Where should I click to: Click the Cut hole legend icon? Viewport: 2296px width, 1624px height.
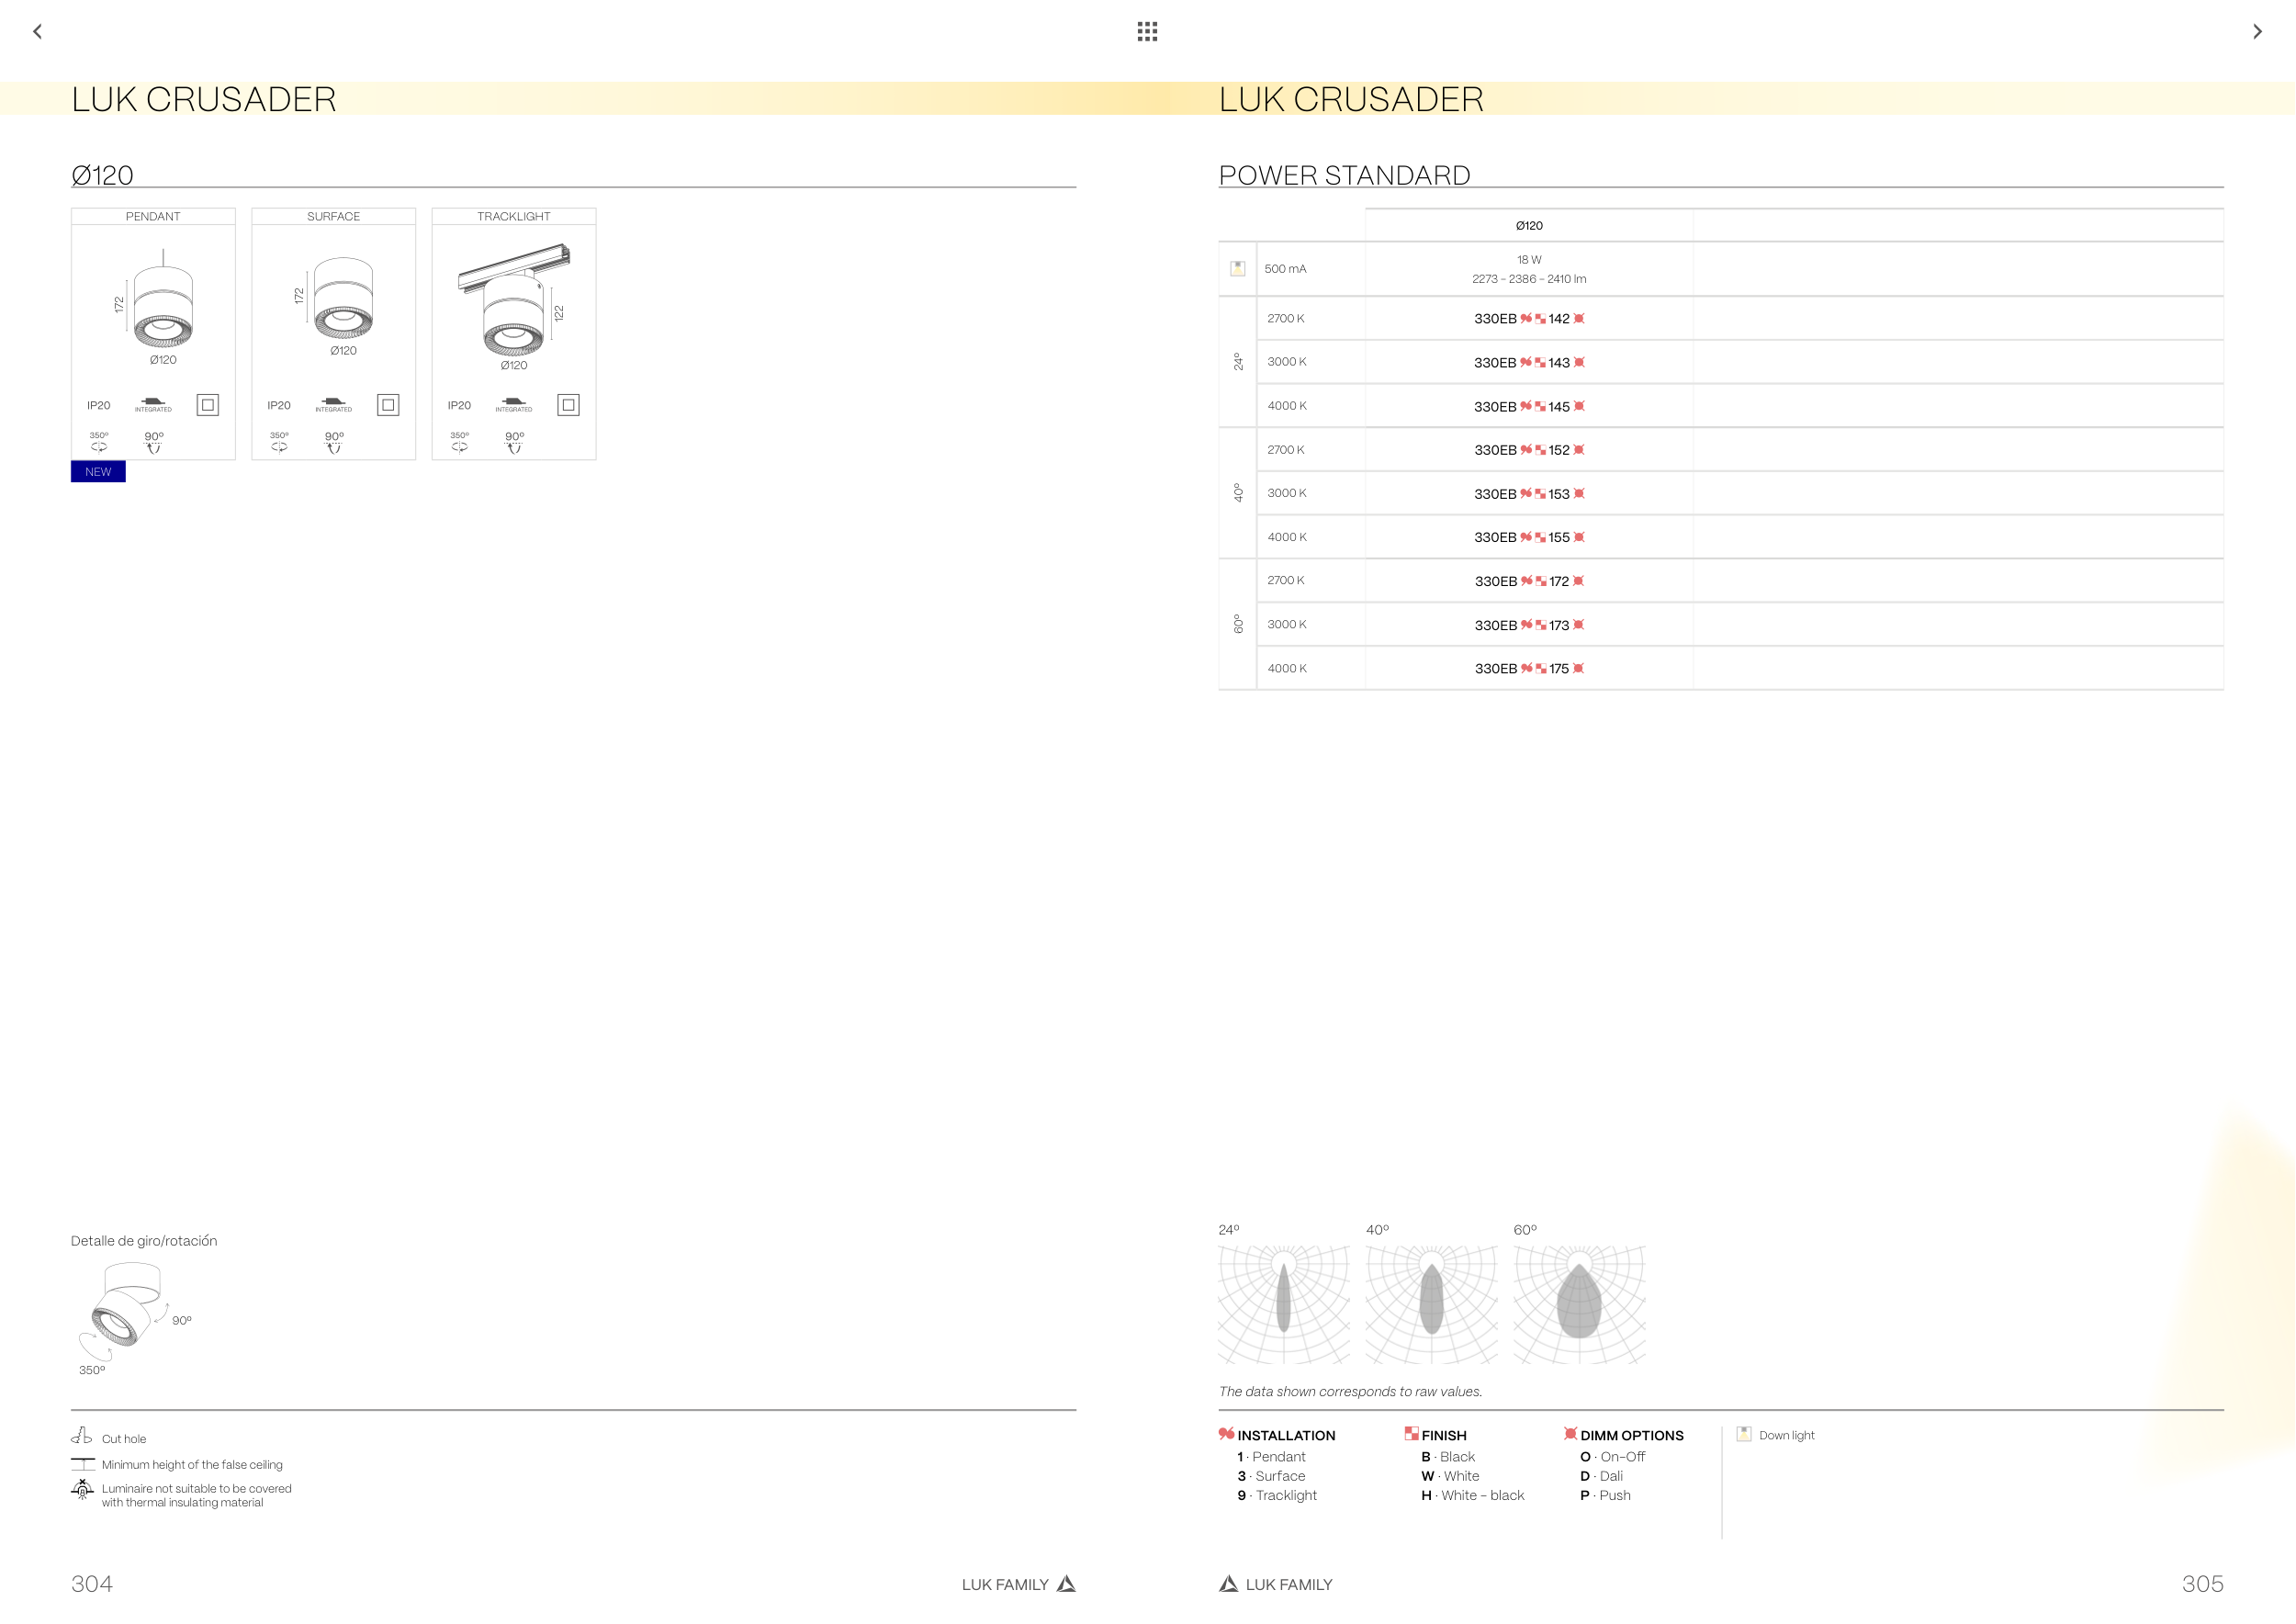point(82,1436)
